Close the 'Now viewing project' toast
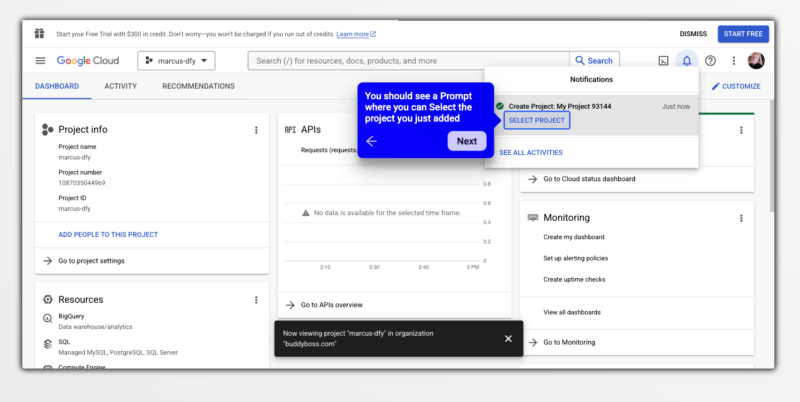 (508, 339)
